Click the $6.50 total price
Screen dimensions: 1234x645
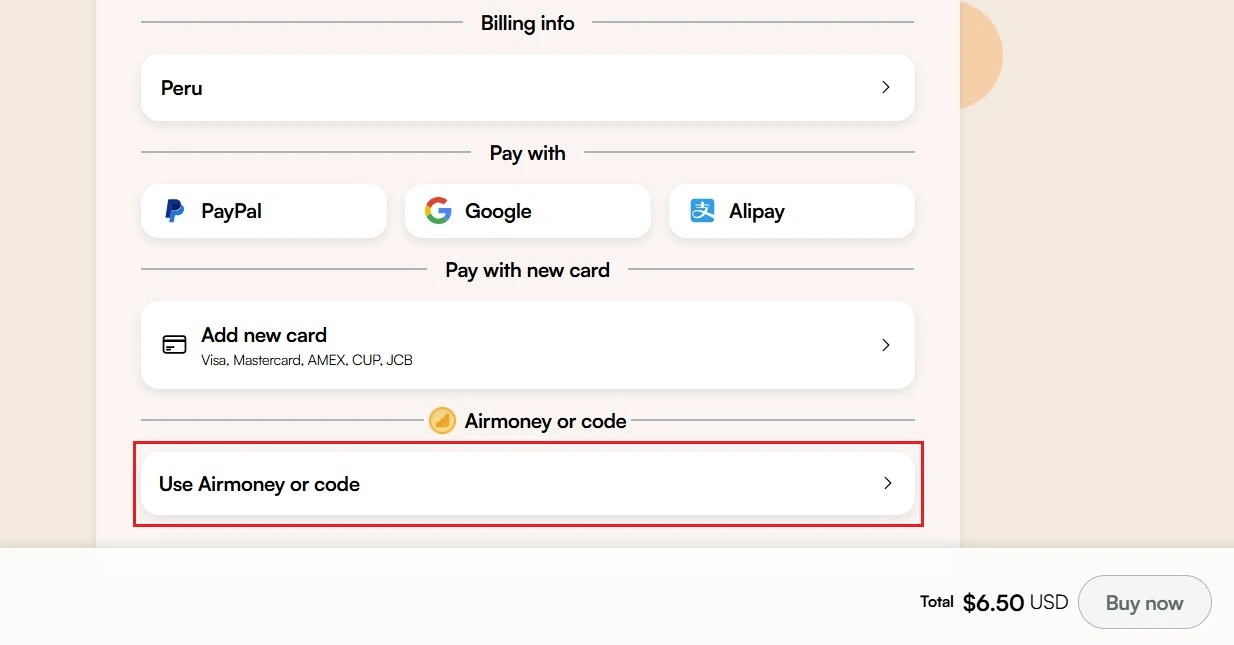coord(993,603)
